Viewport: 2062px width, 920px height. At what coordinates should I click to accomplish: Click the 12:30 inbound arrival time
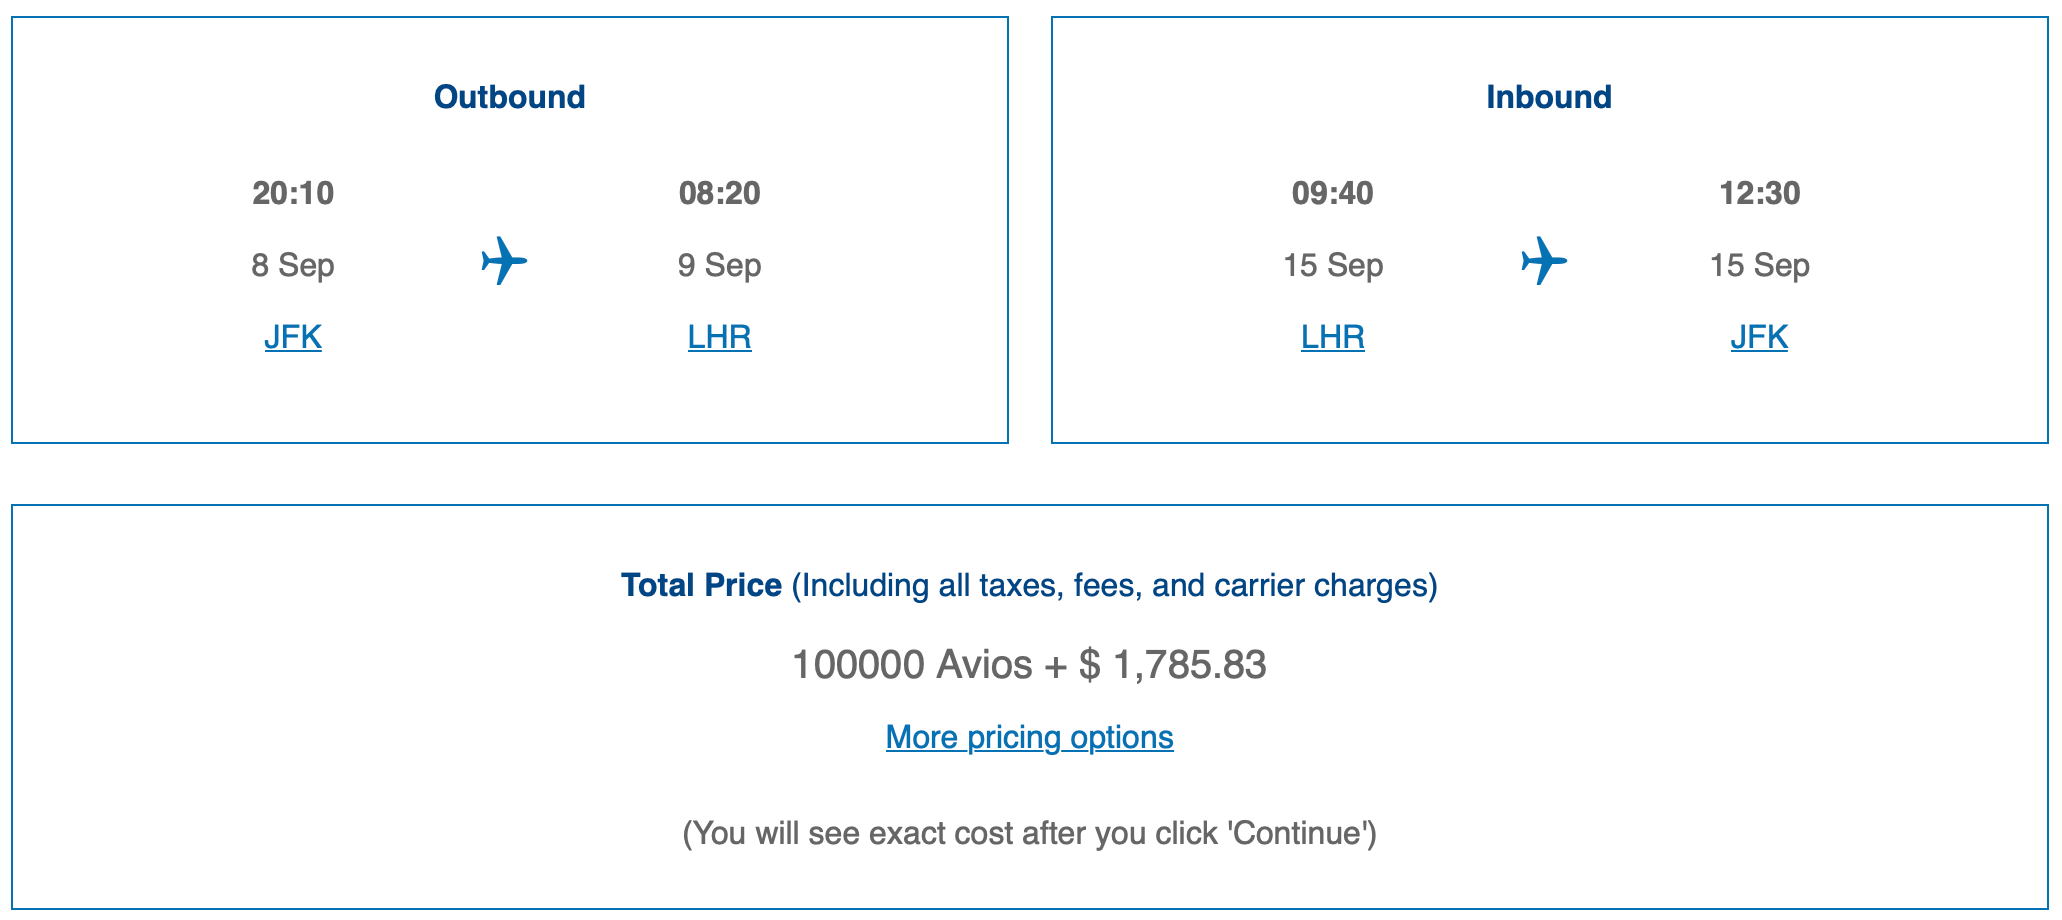click(x=1762, y=193)
